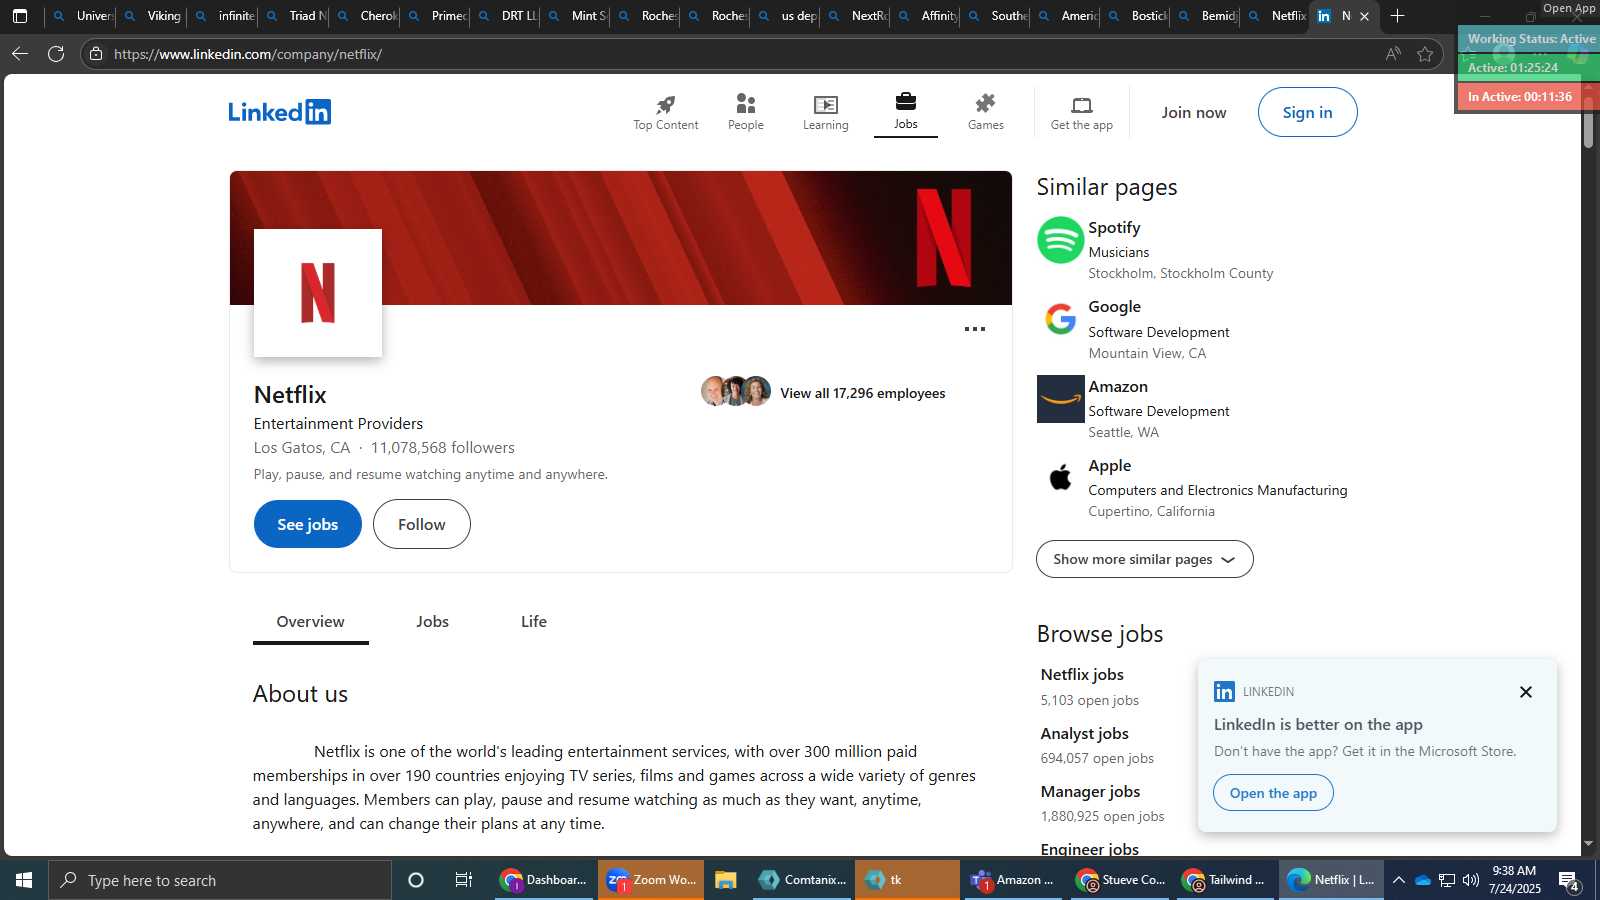Click 'Entertainment Providers' text
Screen dimensions: 1600x900
coord(338,424)
